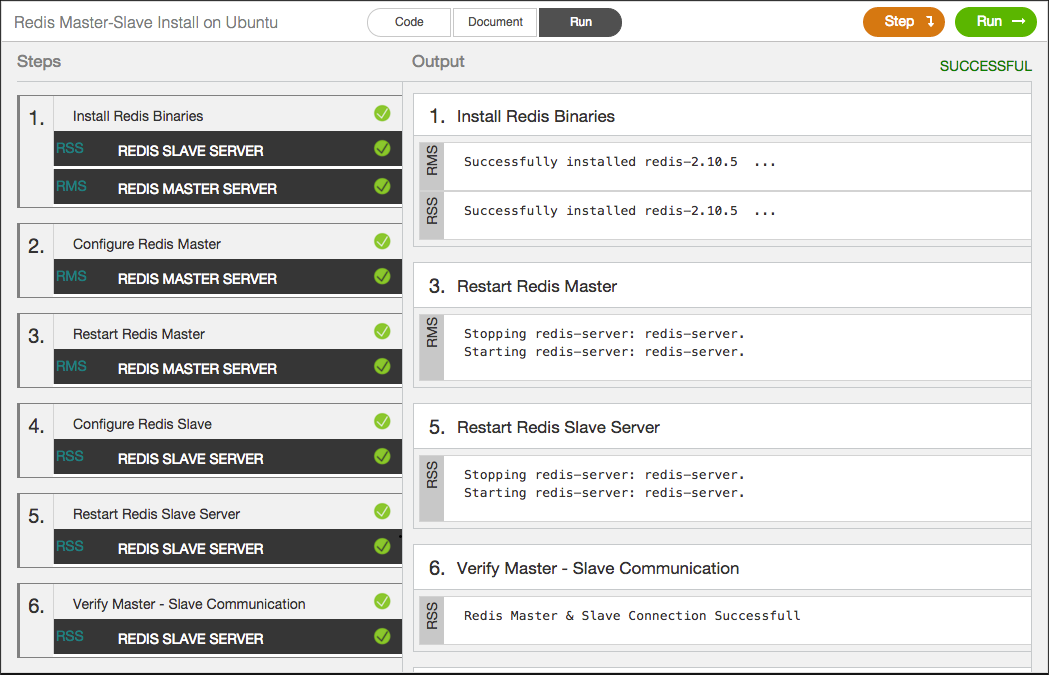Select REDIS MASTER SERVER under step 3
The image size is (1049, 678).
[x=197, y=369]
